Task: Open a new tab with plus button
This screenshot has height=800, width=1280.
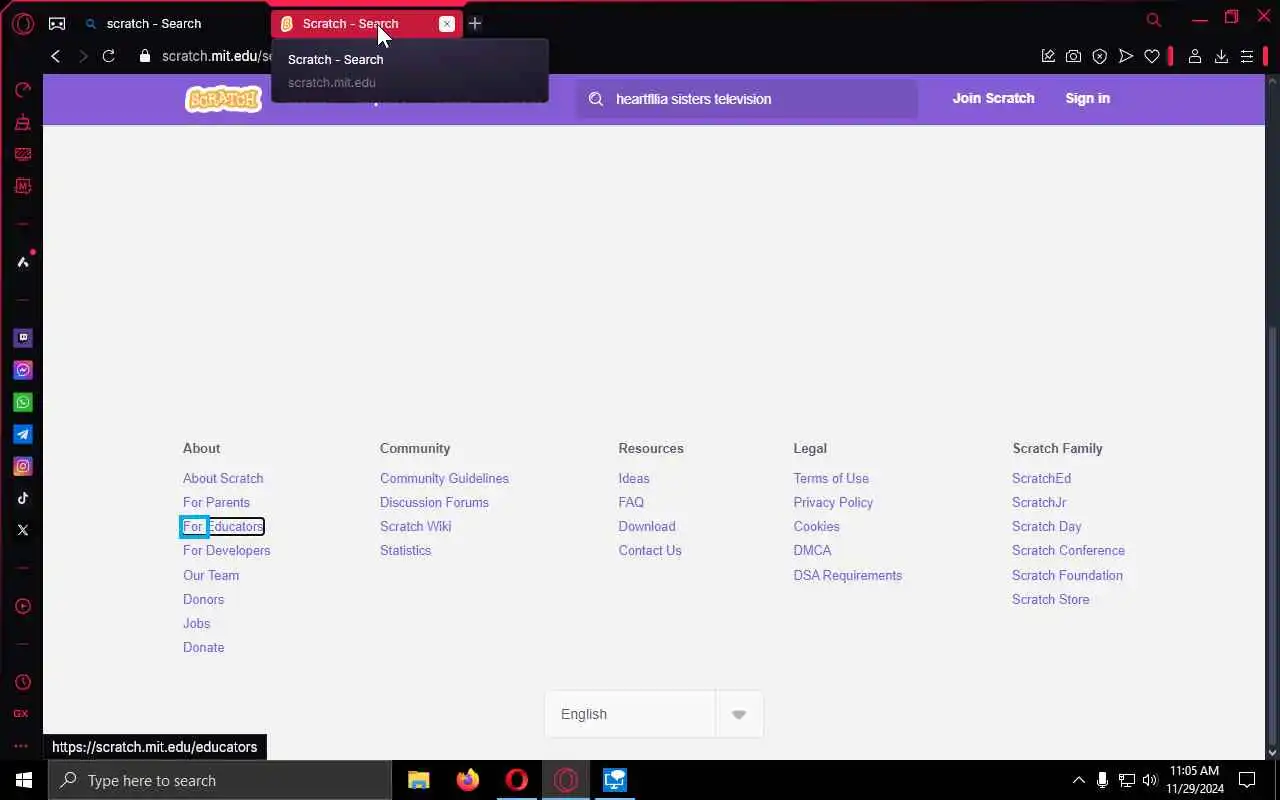Action: [x=475, y=23]
